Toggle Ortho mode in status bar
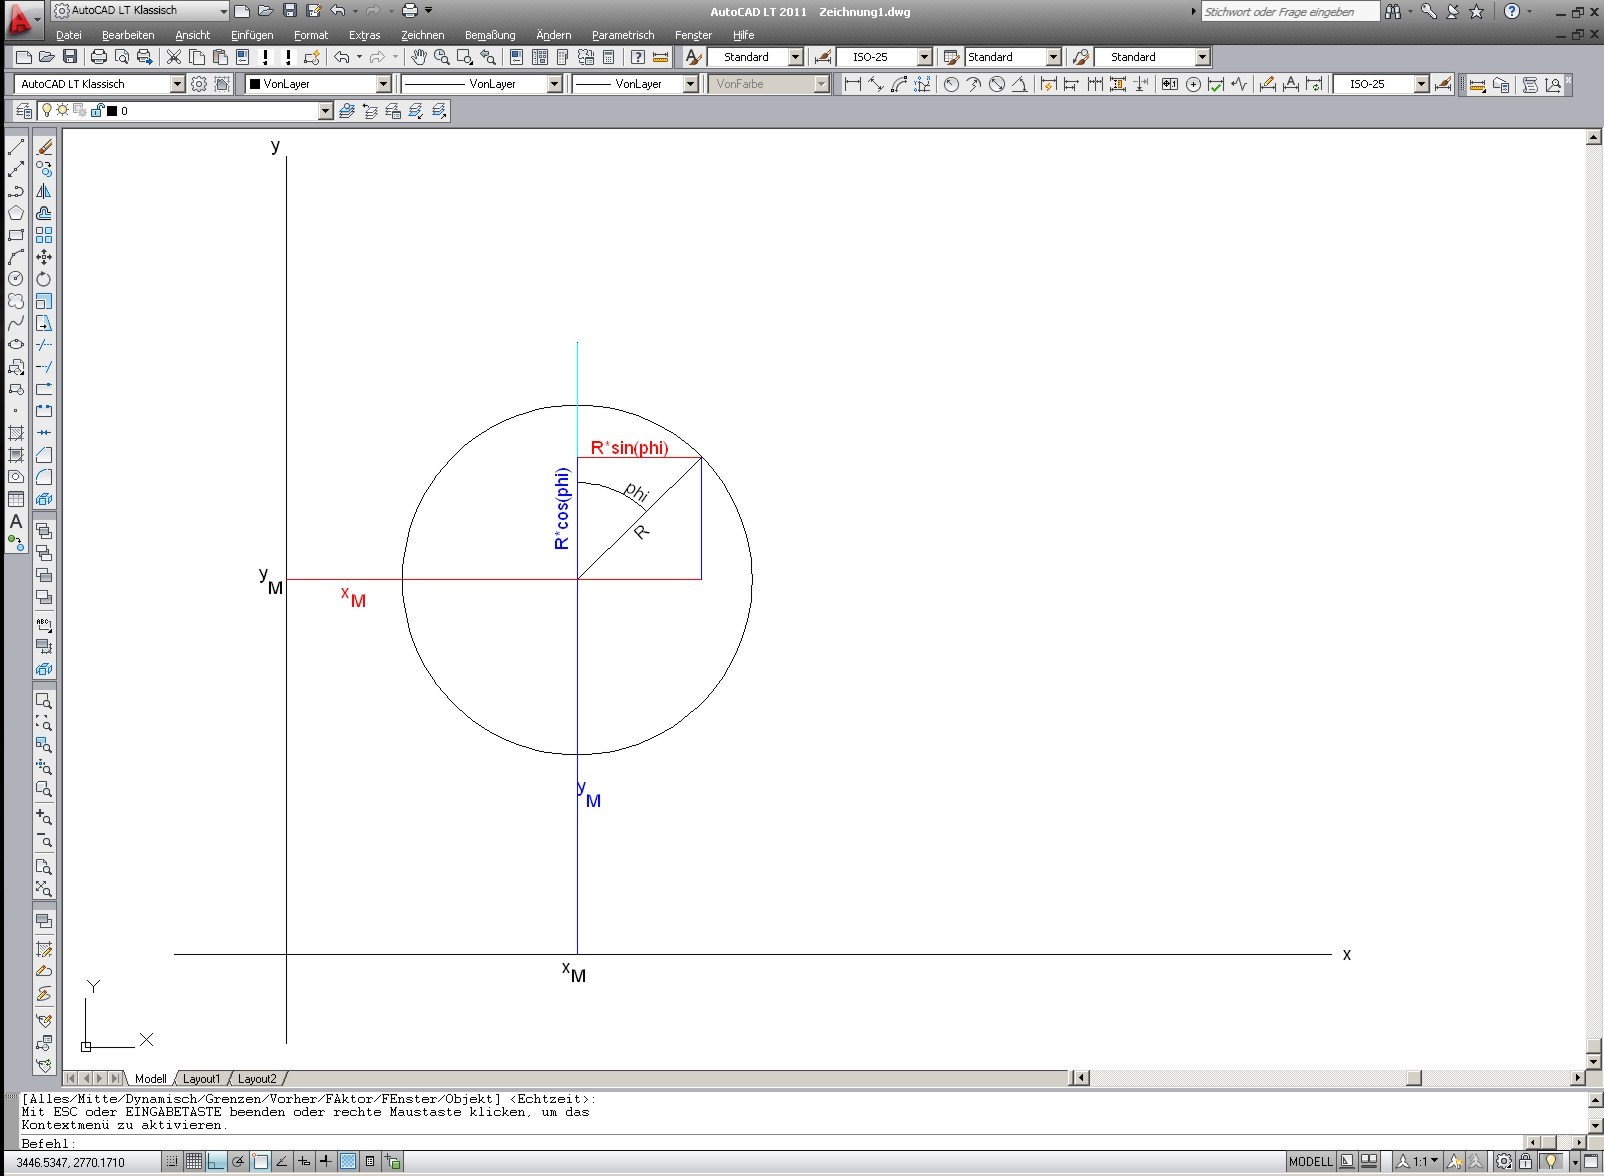Screen dimensions: 1604x1176 (x=216, y=1162)
